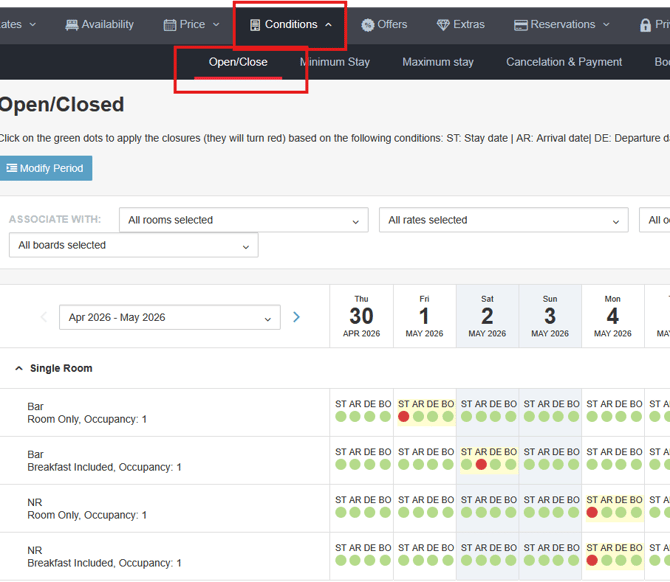Viewport: 670px width, 582px height.
Task: Switch to the Minimum Stay tab
Action: [x=335, y=62]
